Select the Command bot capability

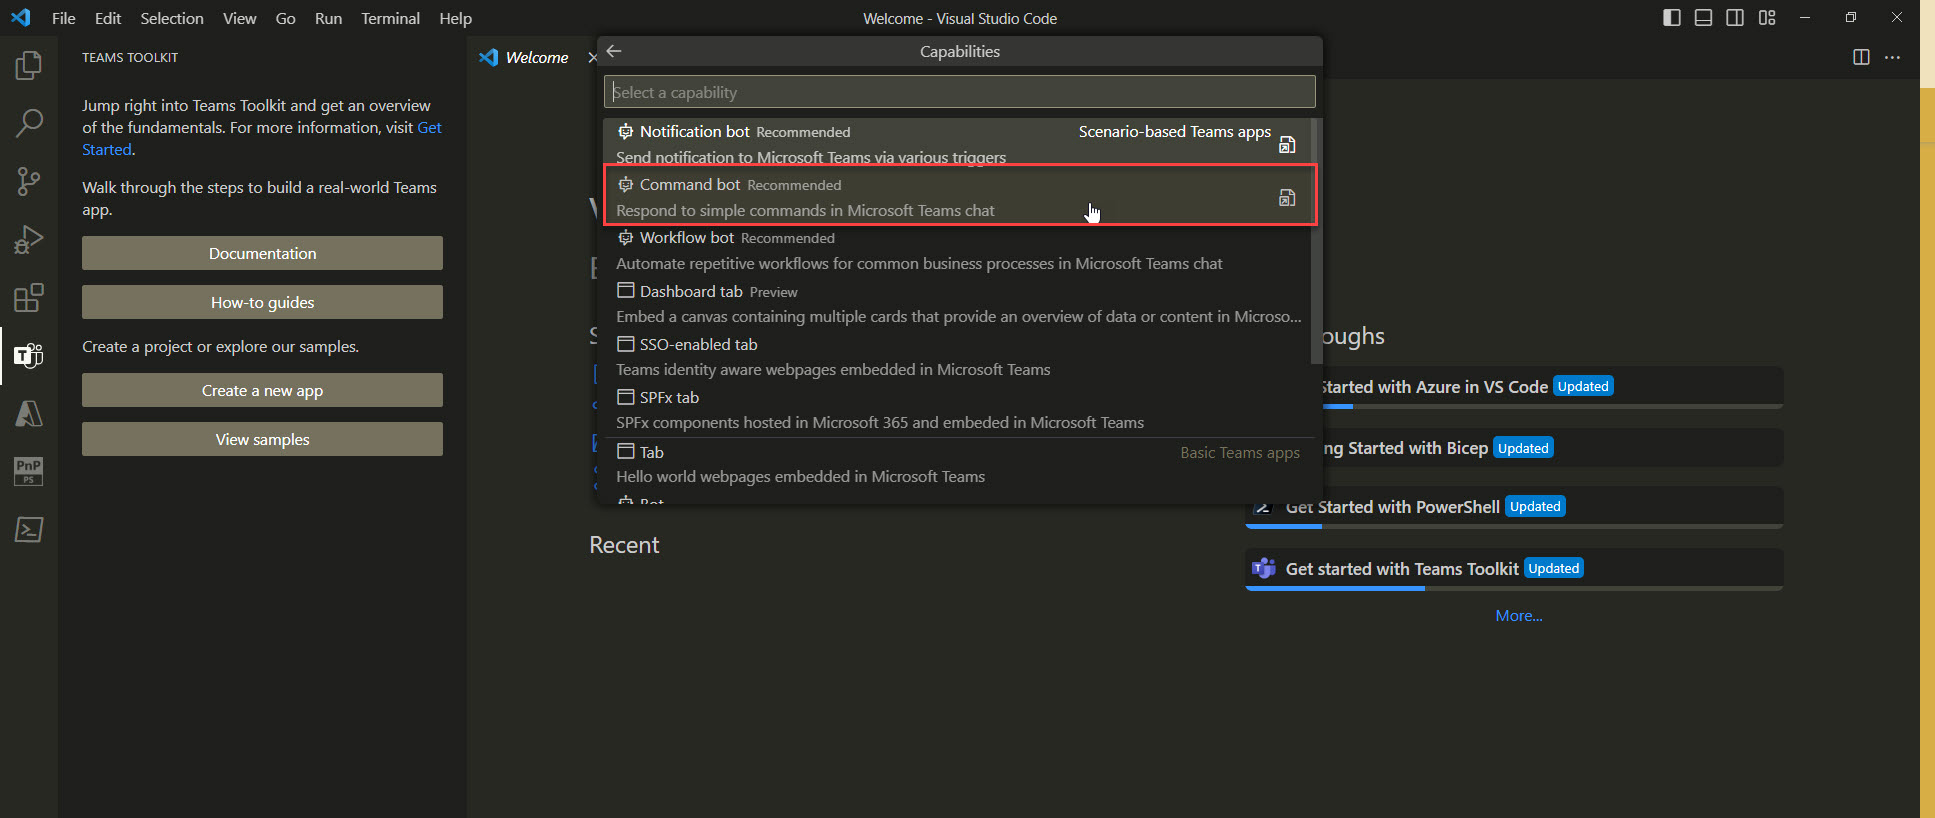click(957, 197)
